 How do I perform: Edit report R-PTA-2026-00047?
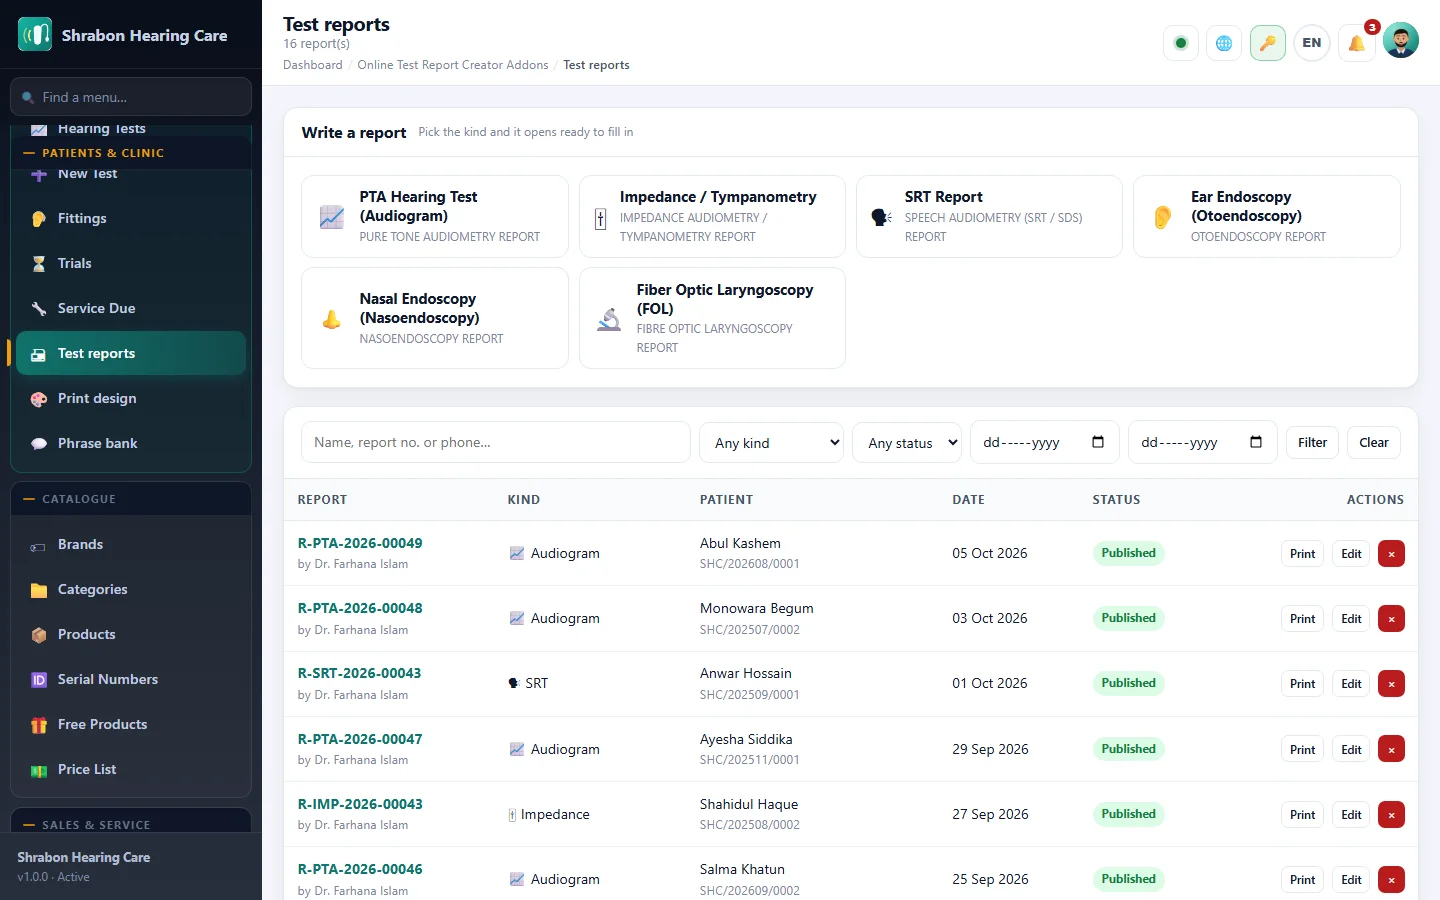coord(1351,750)
